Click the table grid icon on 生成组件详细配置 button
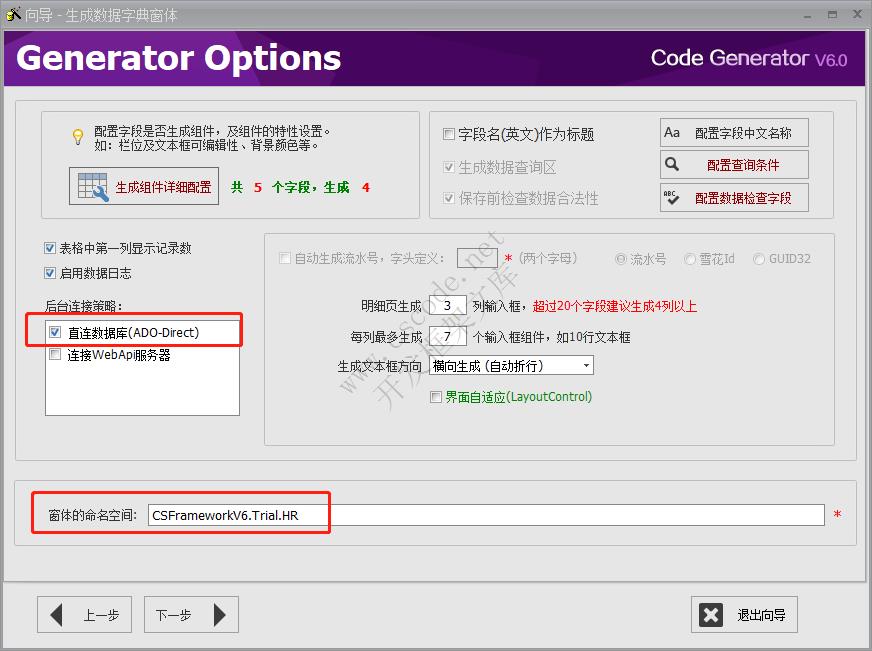This screenshot has width=872, height=651. 90,186
